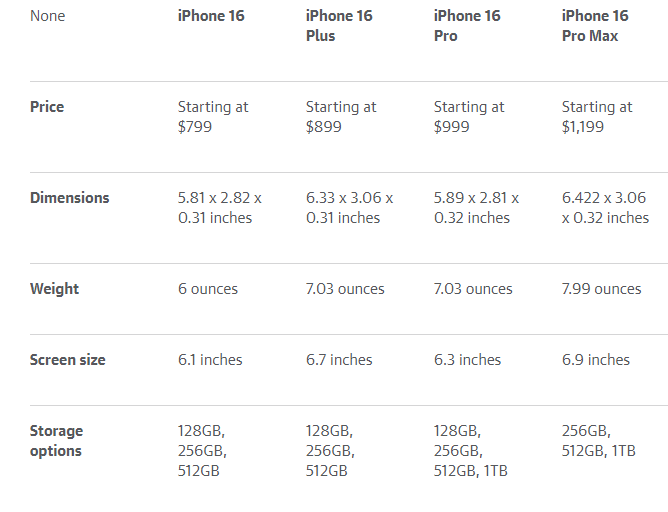
Task: Select the Starting at $899 price cell
Action: pos(341,117)
